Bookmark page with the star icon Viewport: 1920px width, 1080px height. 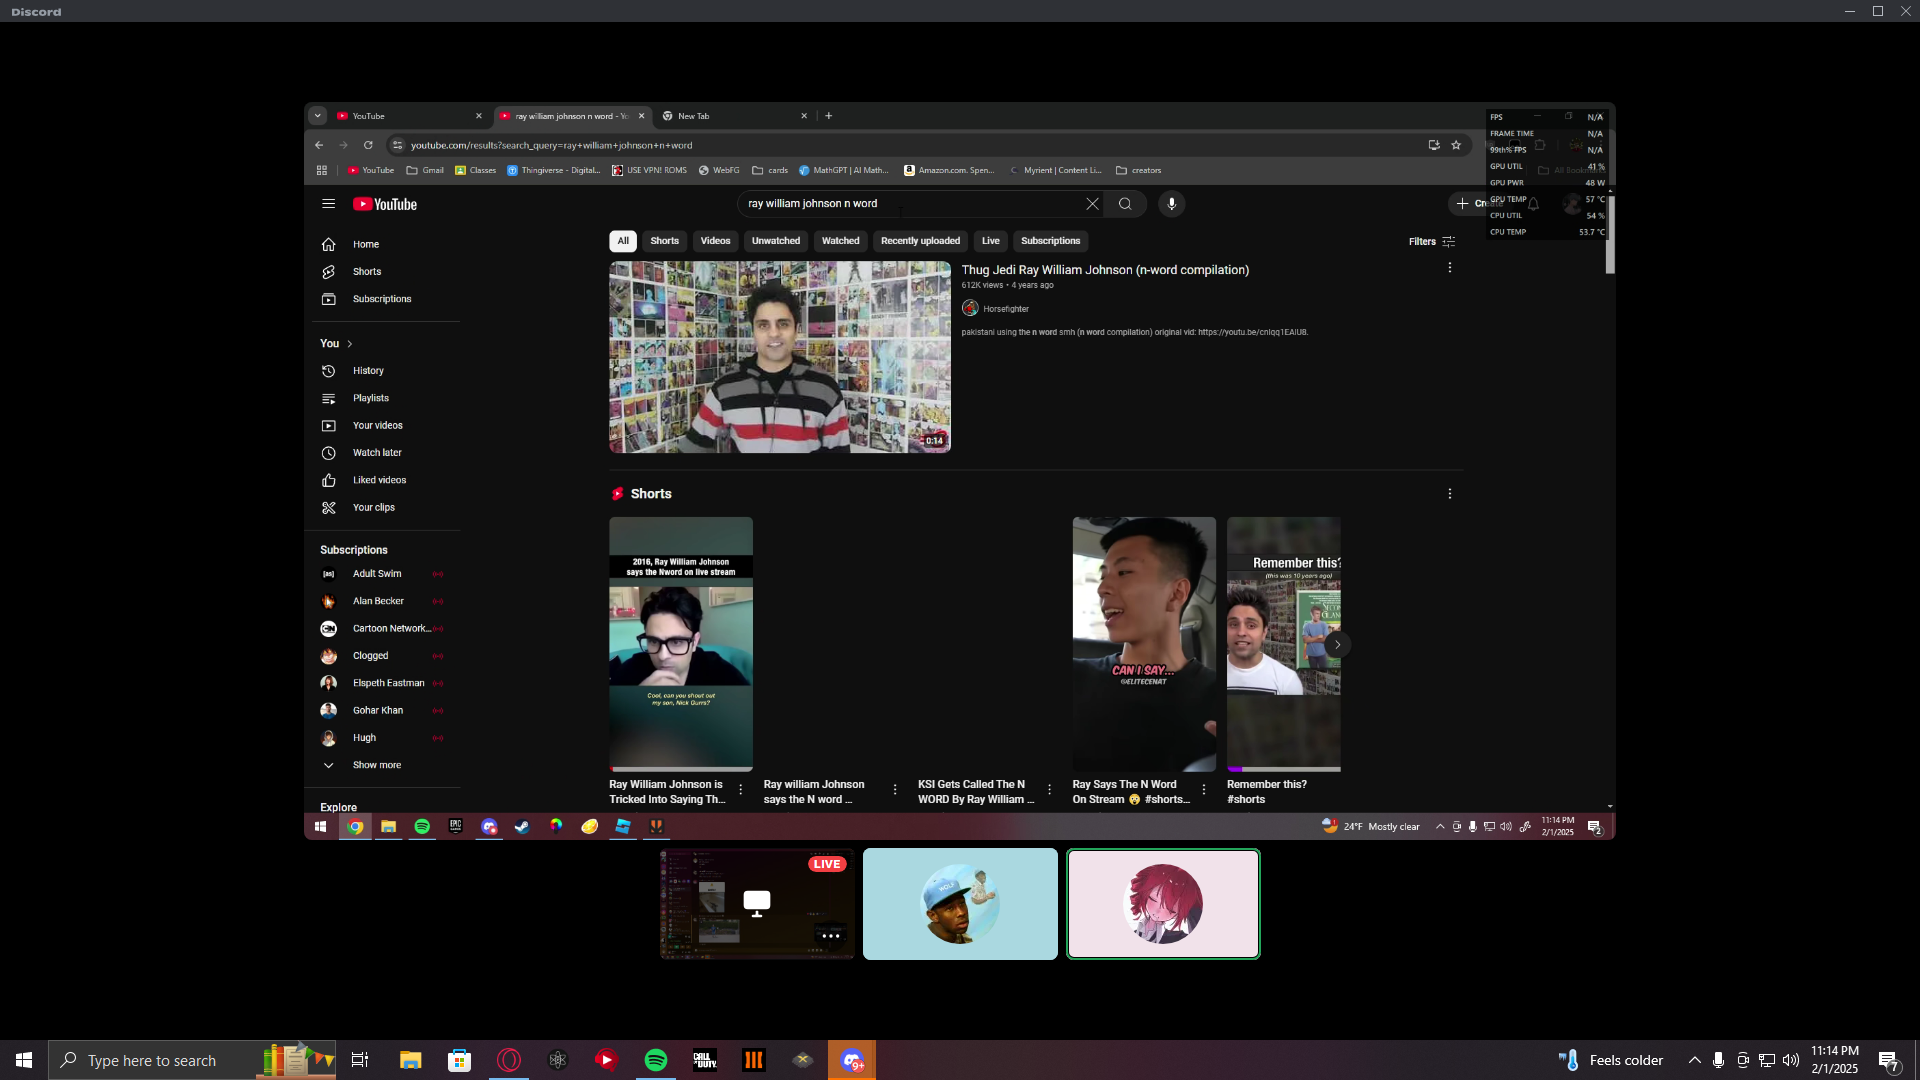coord(1456,145)
